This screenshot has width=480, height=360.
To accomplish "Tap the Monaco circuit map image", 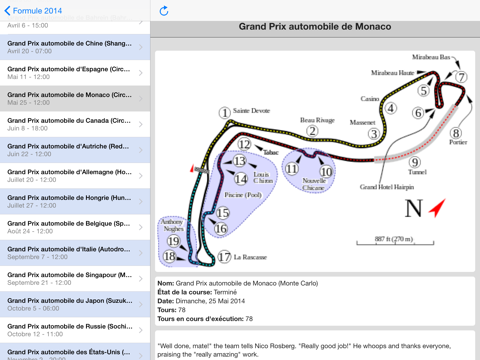I will tap(315, 161).
